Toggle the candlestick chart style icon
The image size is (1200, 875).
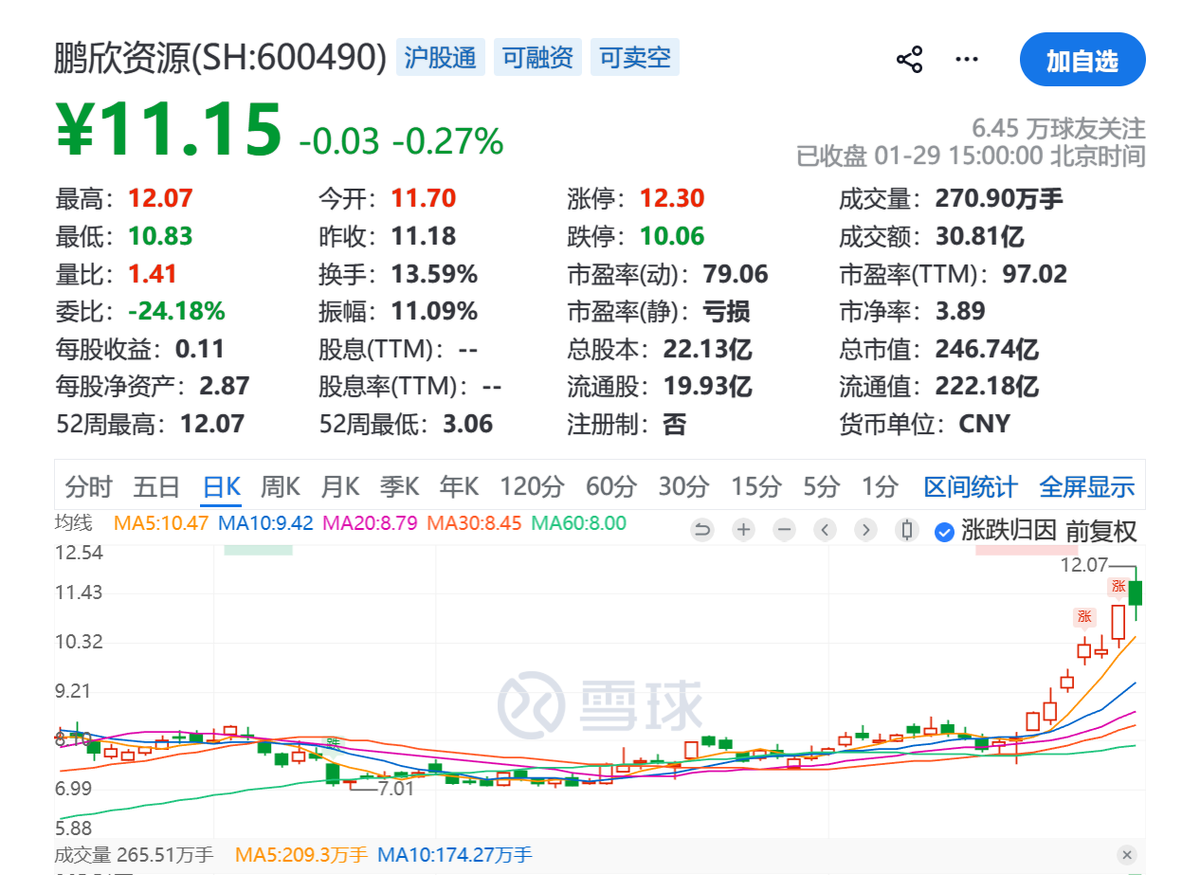pyautogui.click(x=907, y=530)
